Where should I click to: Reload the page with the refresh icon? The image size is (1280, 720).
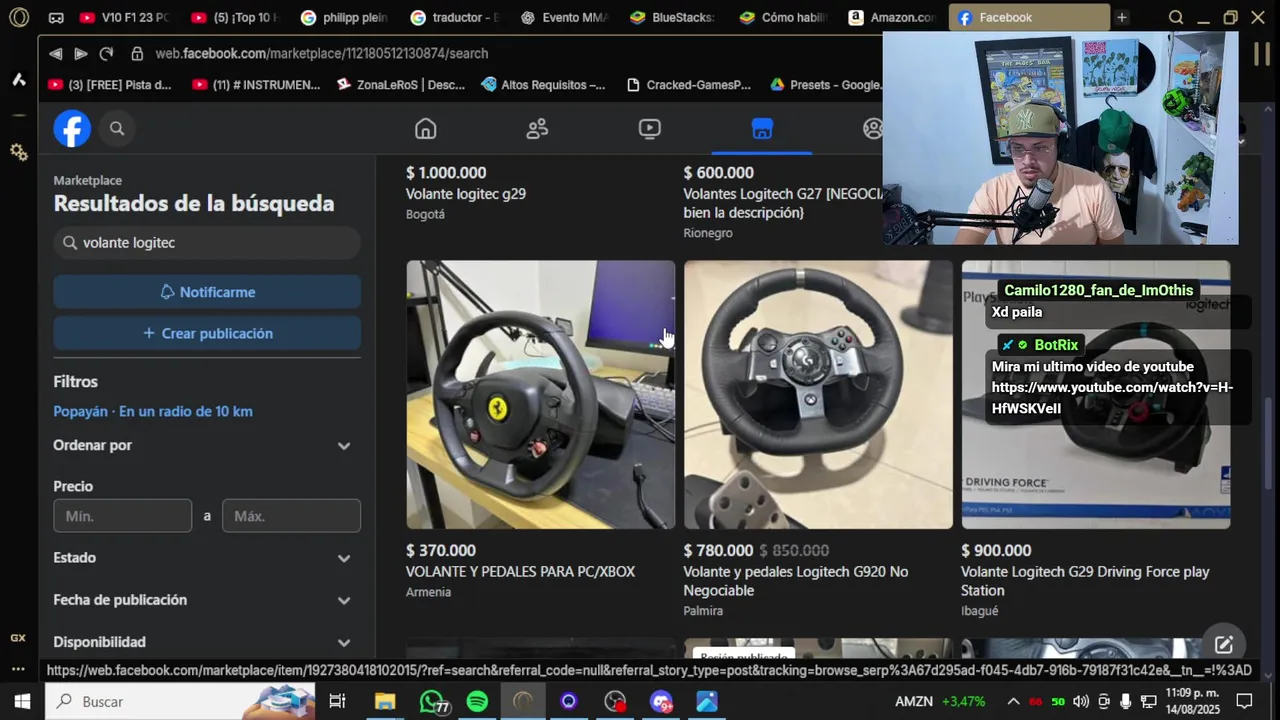pos(106,53)
